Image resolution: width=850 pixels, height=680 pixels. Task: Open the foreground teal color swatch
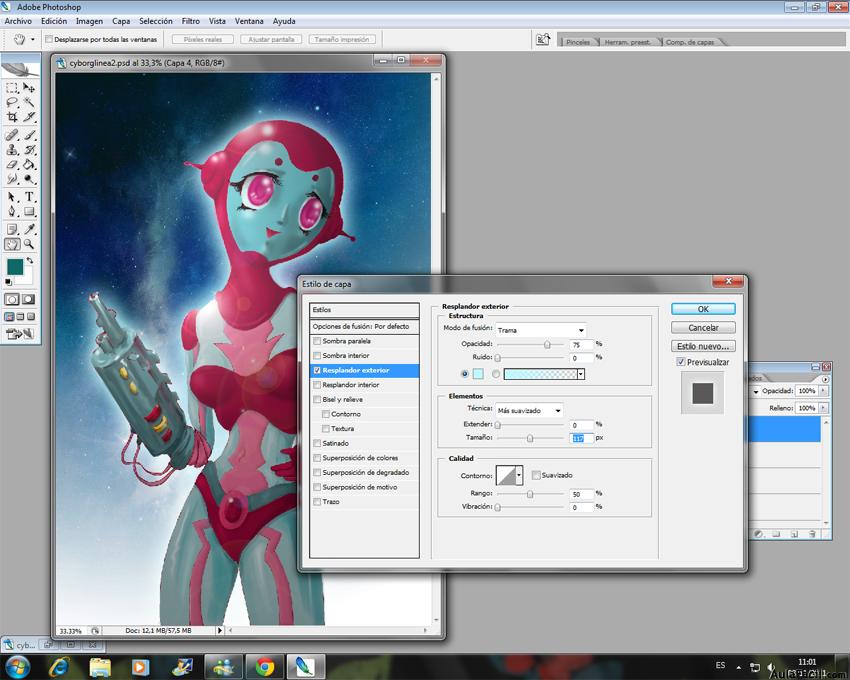[x=15, y=267]
